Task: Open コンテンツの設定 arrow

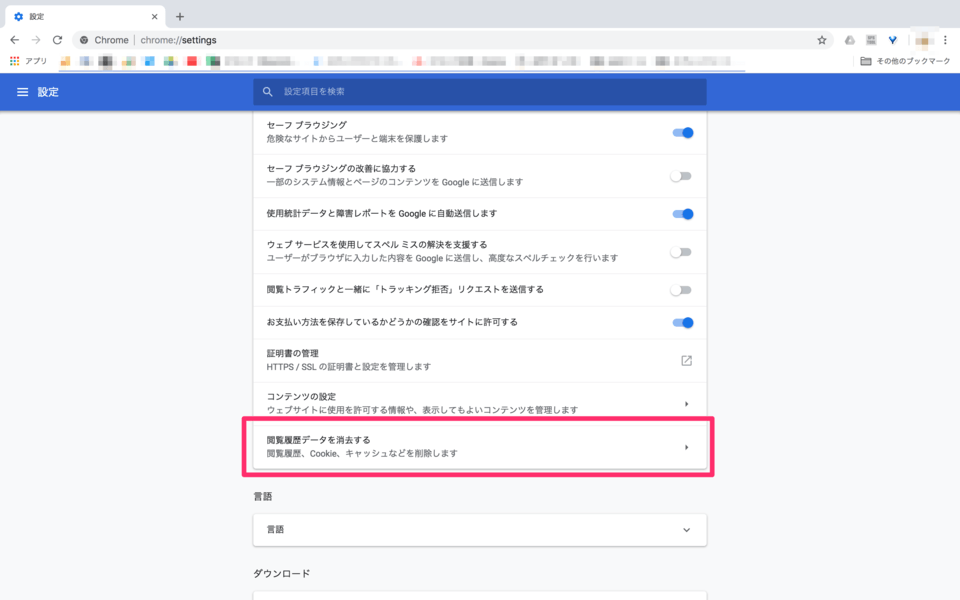Action: pos(686,404)
